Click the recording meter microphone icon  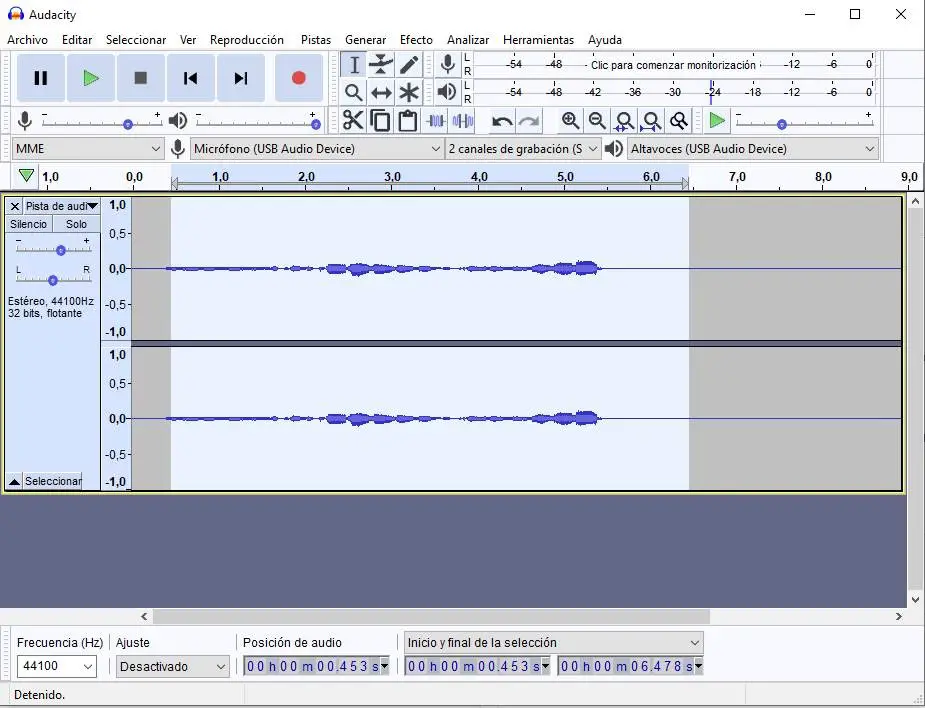tap(448, 64)
